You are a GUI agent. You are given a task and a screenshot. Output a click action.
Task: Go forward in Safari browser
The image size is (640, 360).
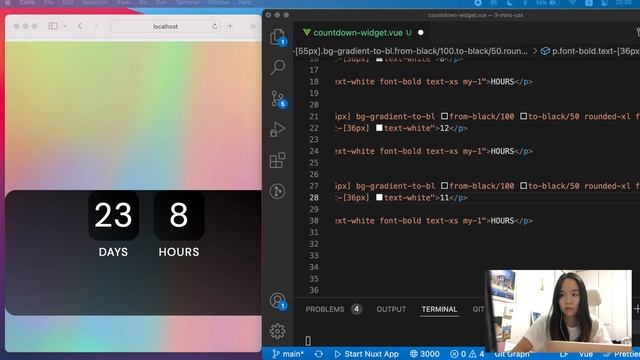[96, 26]
